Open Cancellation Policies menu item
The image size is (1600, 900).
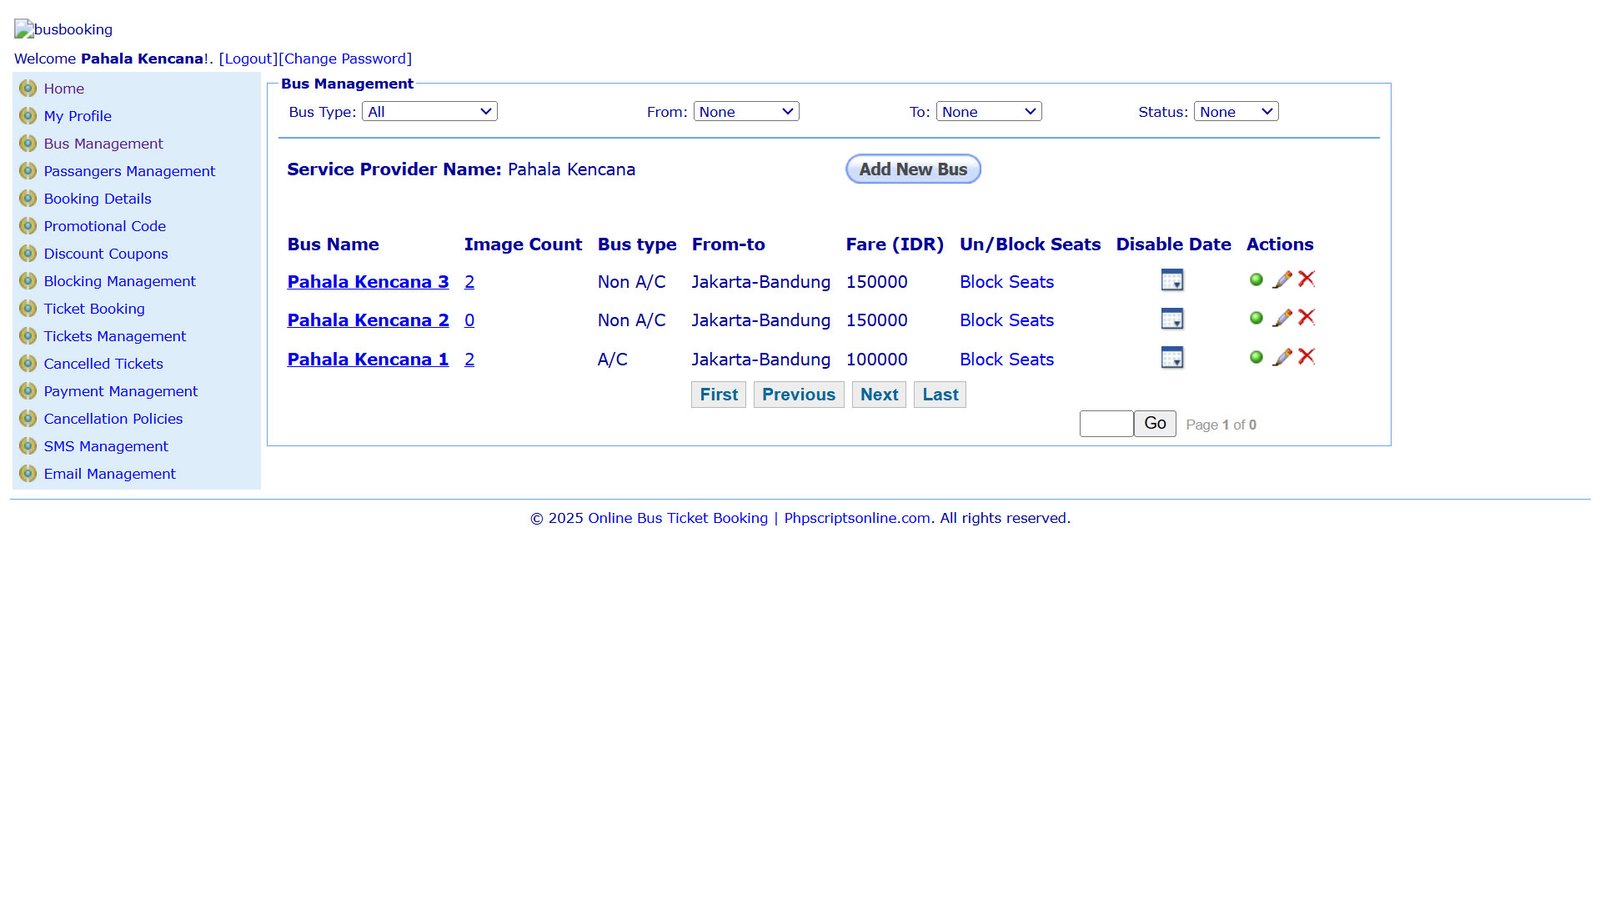[113, 419]
